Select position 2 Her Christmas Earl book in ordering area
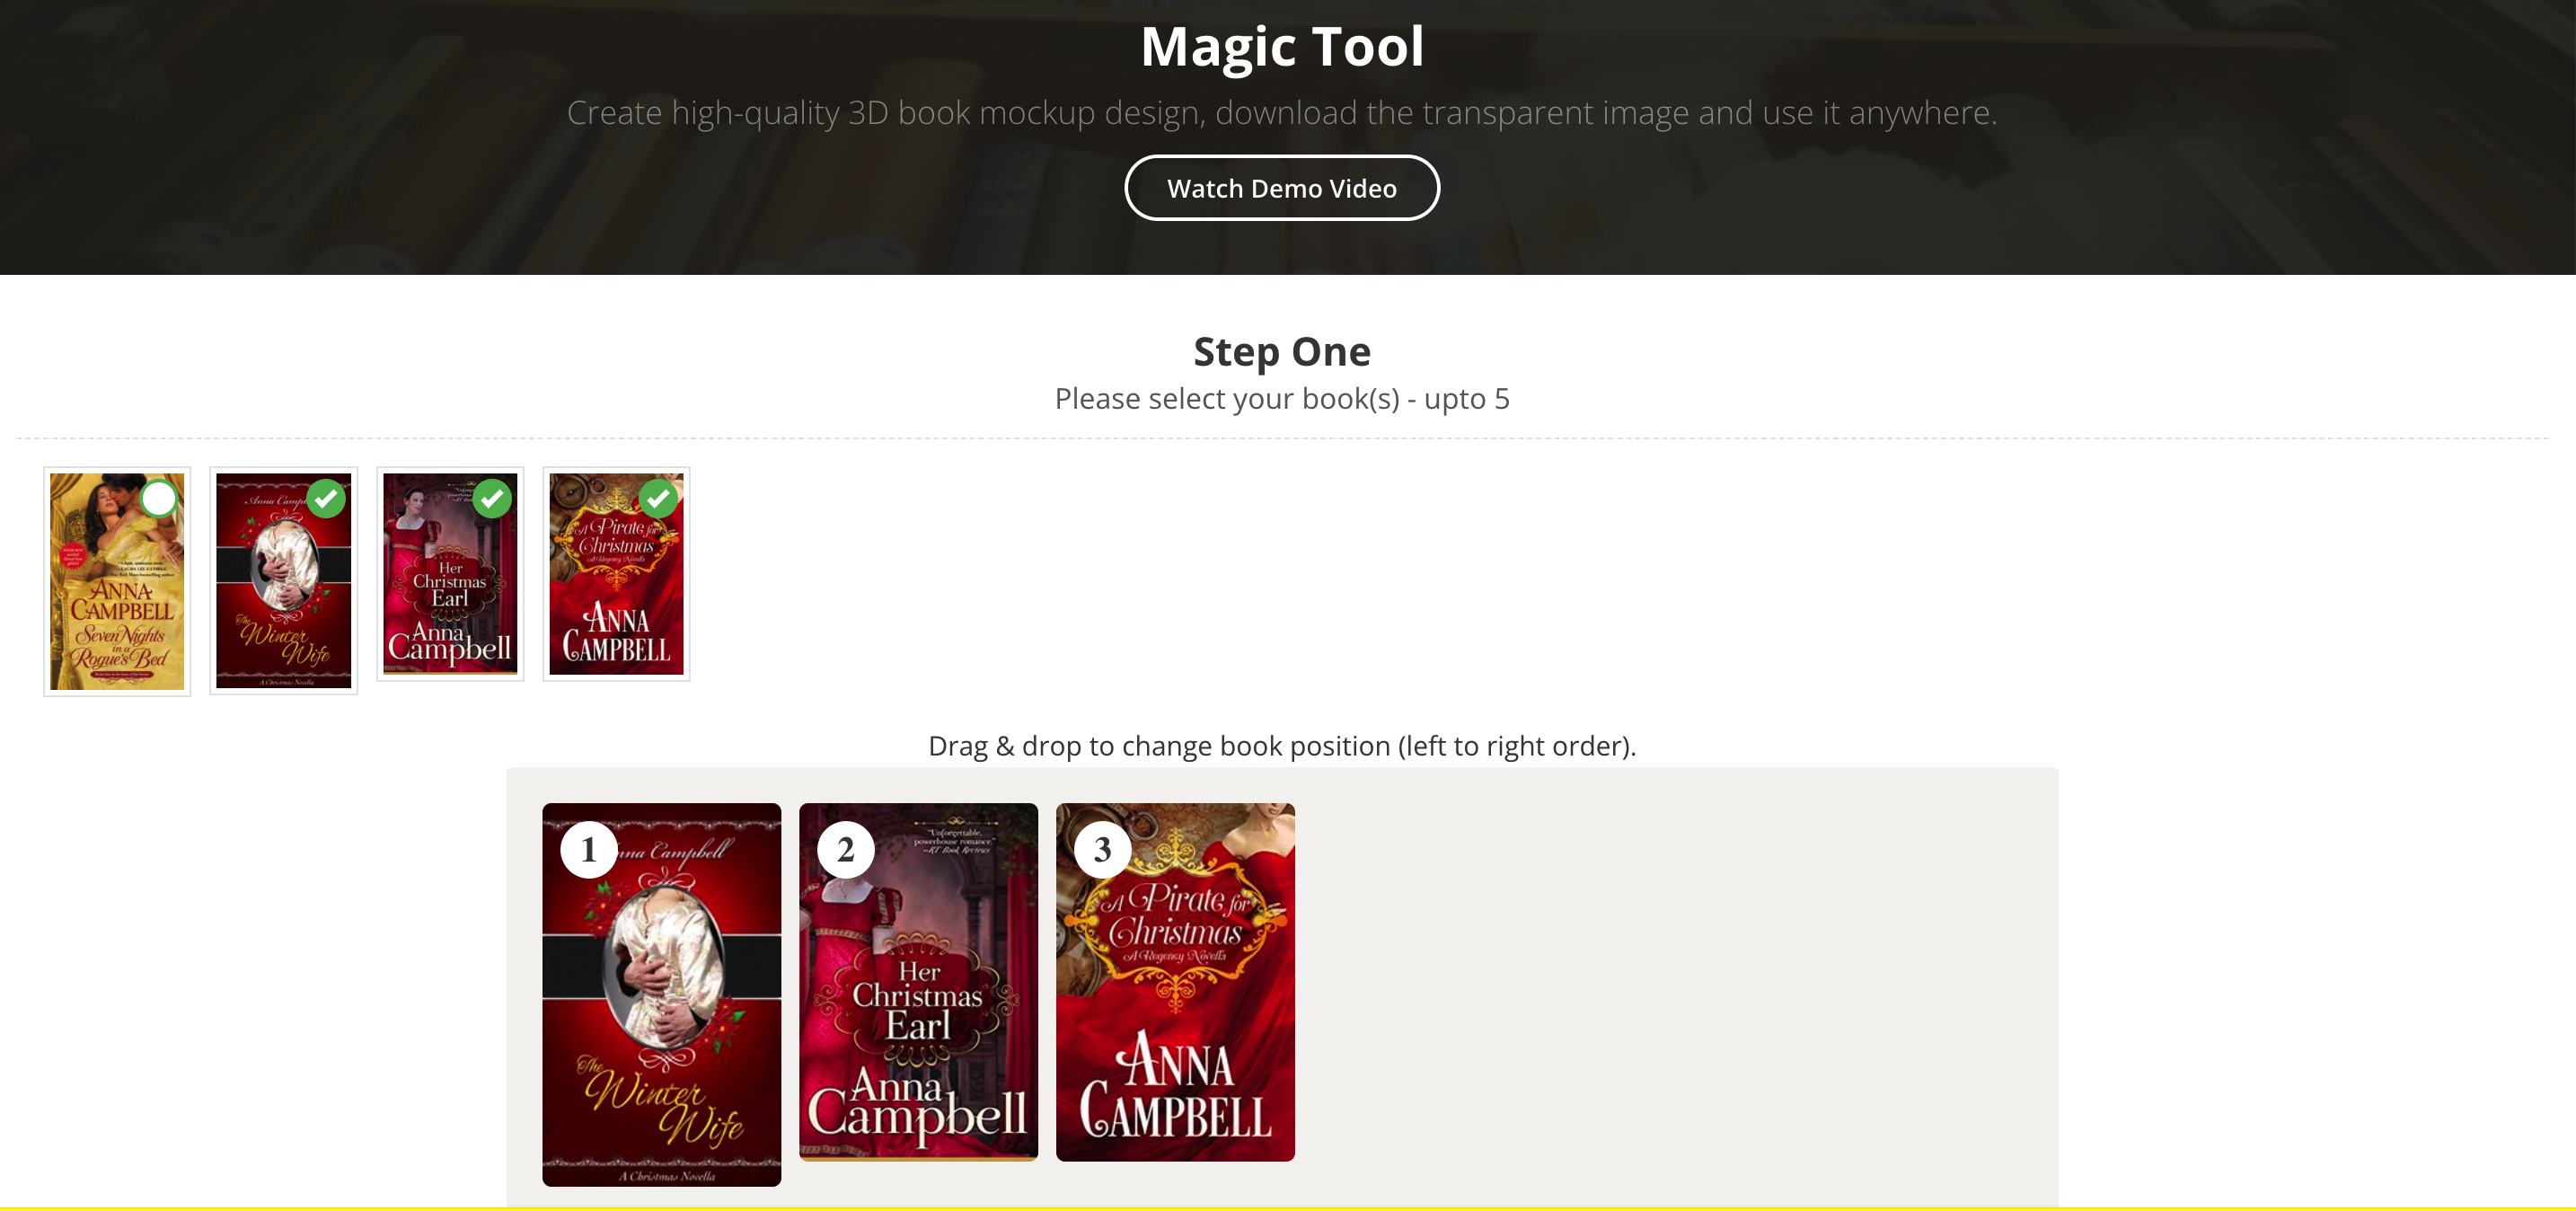The image size is (2576, 1211). pos(919,982)
